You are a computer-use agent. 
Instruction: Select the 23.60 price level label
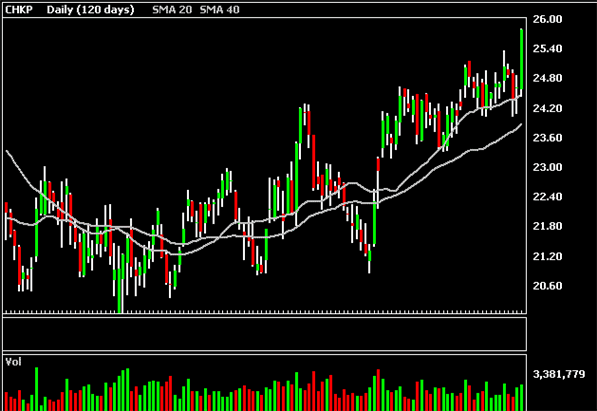point(547,138)
